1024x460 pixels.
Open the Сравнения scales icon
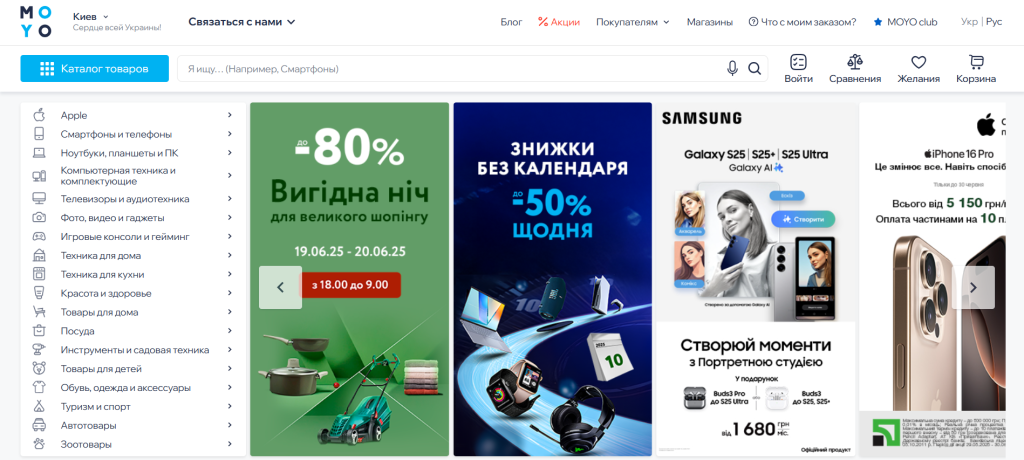[x=855, y=62]
